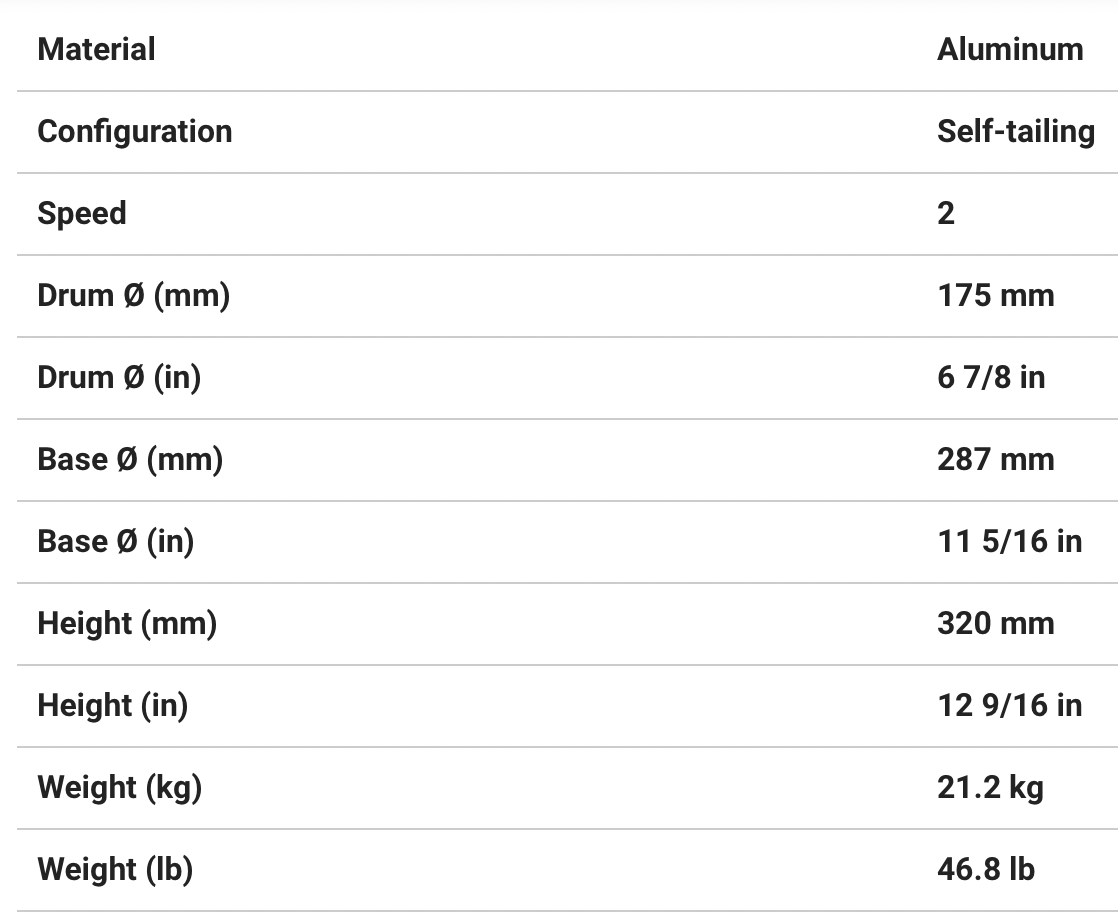
Task: Click the Configuration label
Action: 135,131
